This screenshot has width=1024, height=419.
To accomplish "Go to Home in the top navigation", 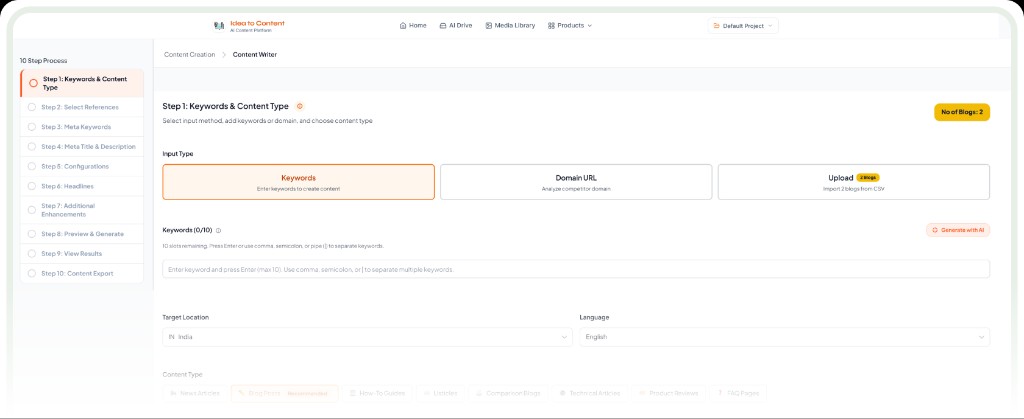I will (413, 25).
